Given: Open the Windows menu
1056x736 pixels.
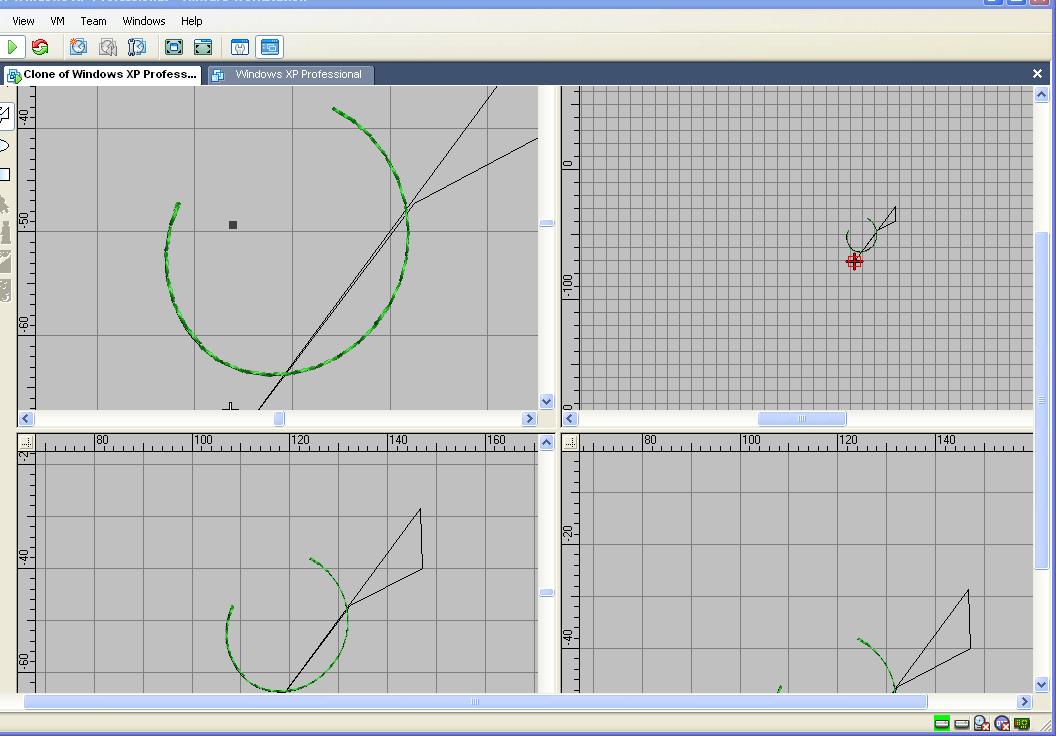Looking at the screenshot, I should (x=144, y=20).
